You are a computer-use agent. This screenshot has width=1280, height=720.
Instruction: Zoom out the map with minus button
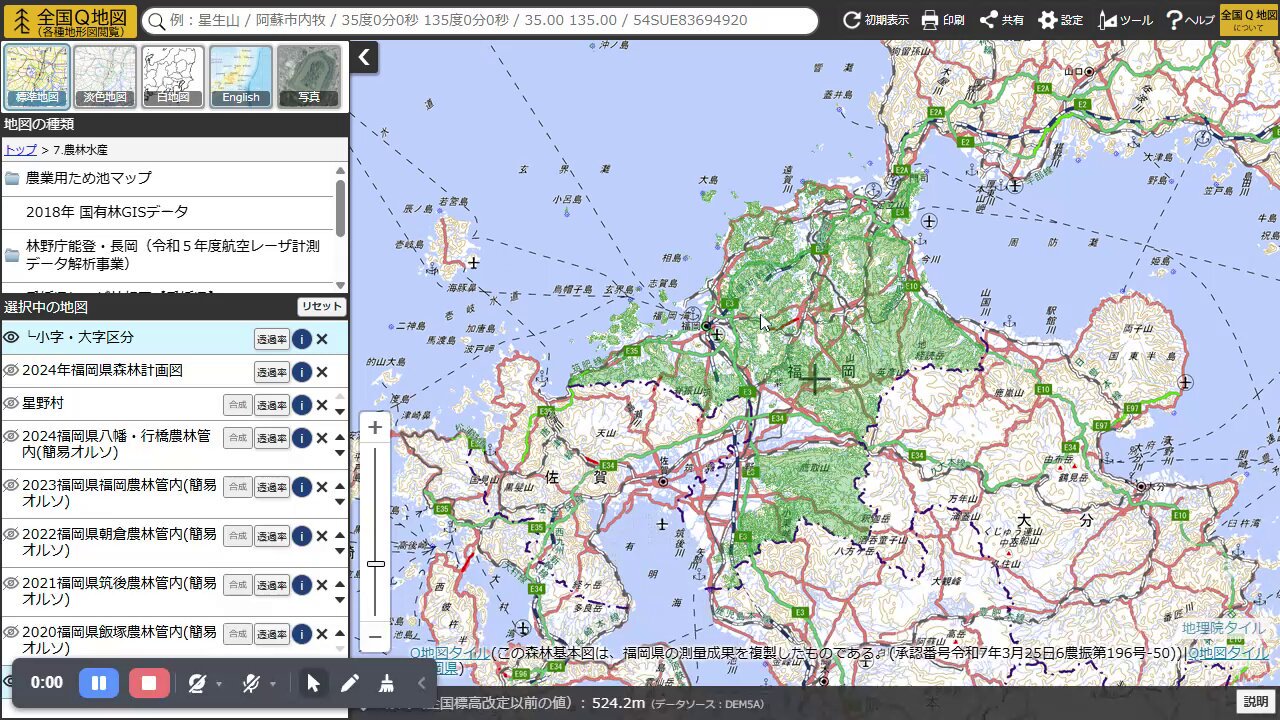pos(375,636)
